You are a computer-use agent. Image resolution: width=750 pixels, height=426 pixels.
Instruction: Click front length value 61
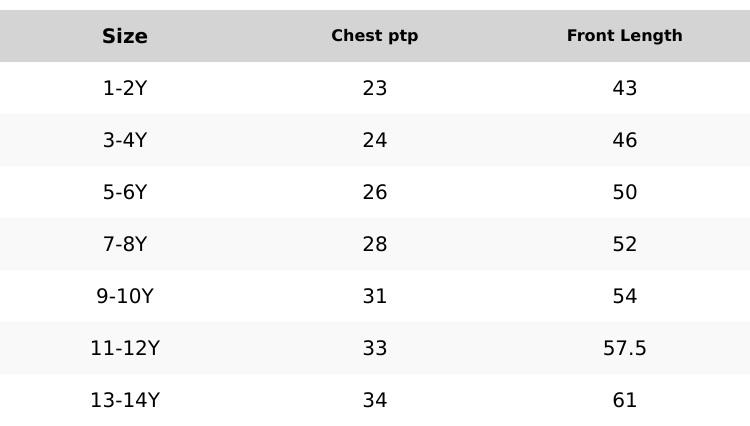tap(625, 400)
